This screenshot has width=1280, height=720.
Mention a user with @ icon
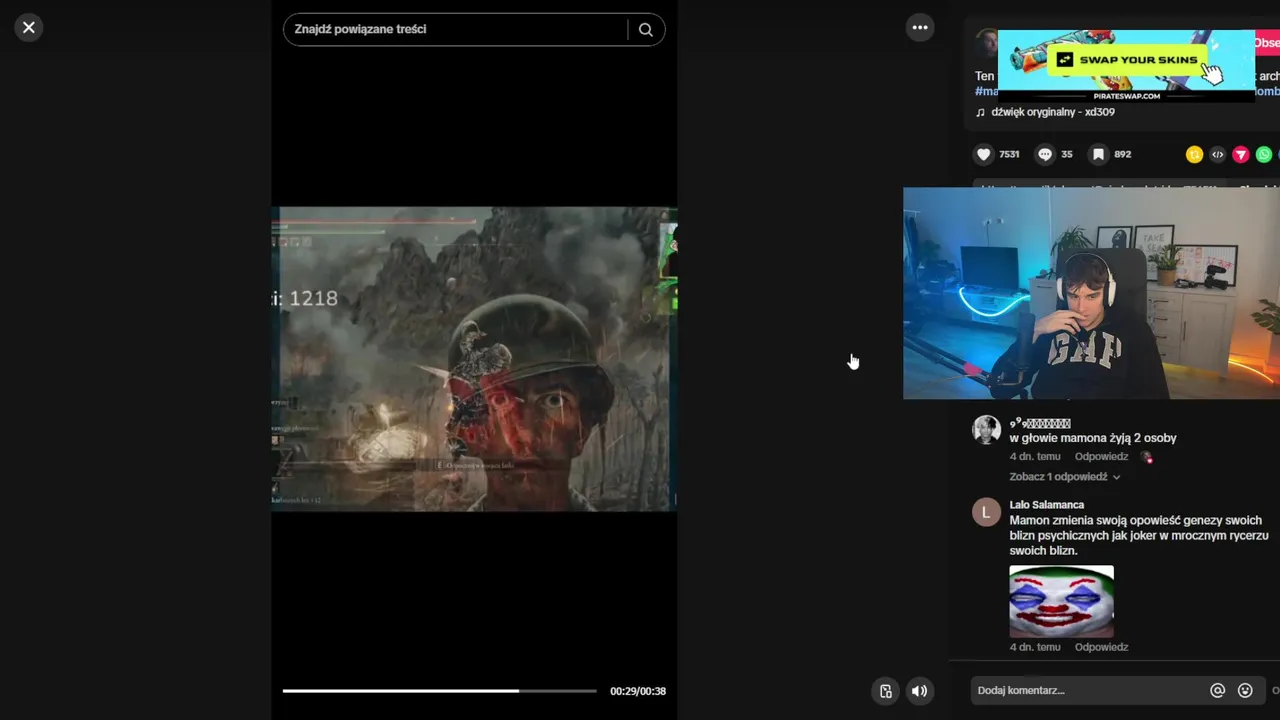tap(1217, 690)
